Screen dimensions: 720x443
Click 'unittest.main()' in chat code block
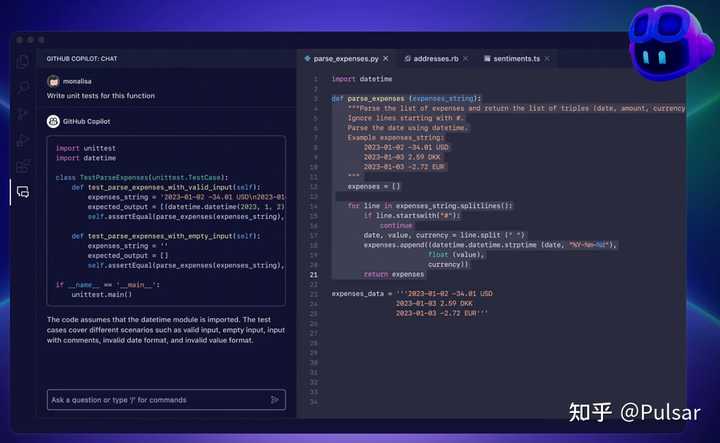[x=101, y=295]
